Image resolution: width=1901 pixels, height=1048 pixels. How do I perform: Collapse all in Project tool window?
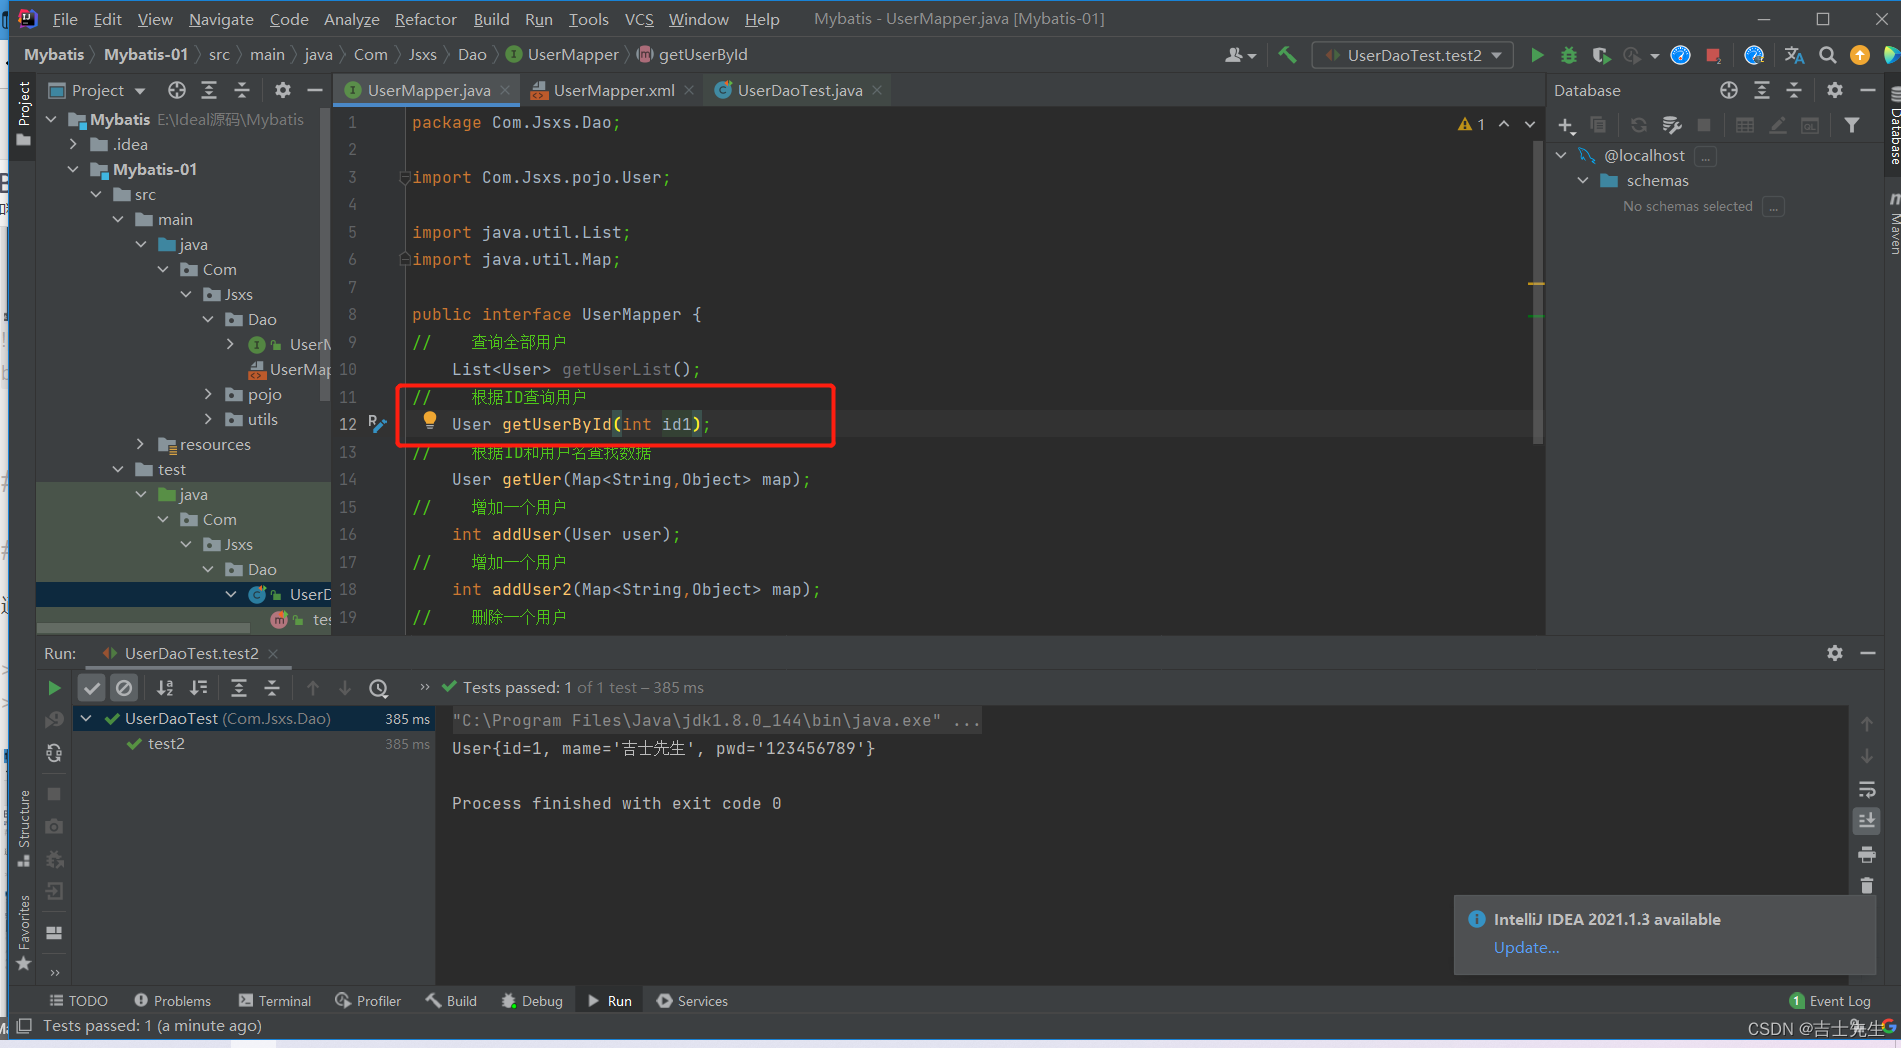tap(242, 90)
